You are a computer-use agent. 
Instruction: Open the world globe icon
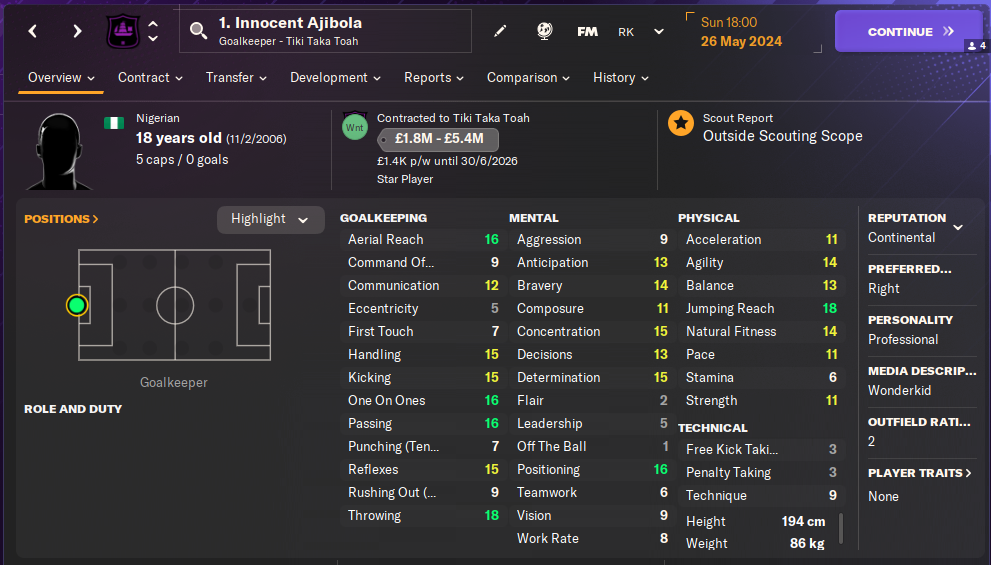[x=545, y=32]
